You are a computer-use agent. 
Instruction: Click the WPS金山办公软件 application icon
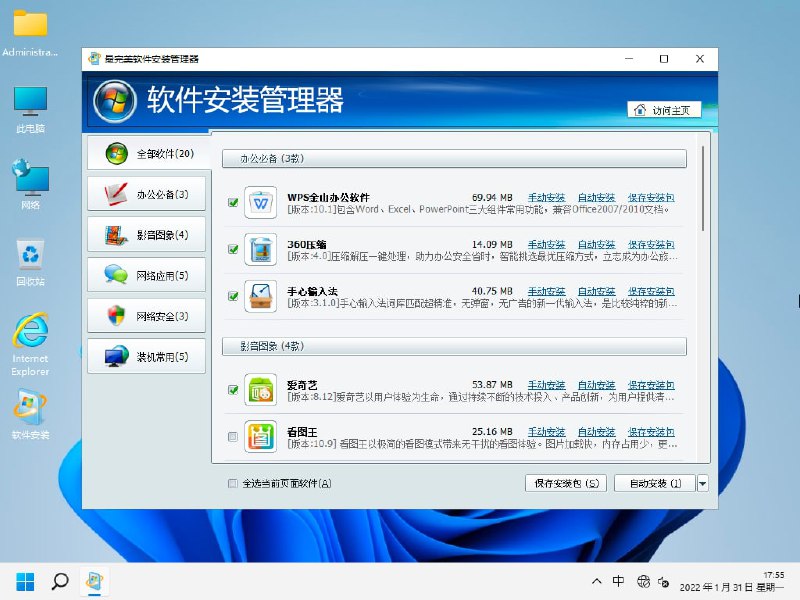pyautogui.click(x=259, y=202)
